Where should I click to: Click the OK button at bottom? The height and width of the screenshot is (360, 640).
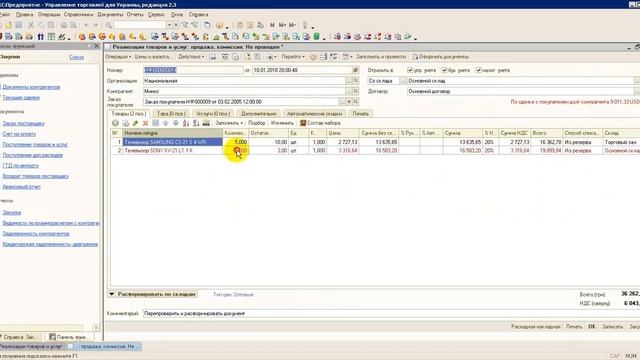[592, 327]
